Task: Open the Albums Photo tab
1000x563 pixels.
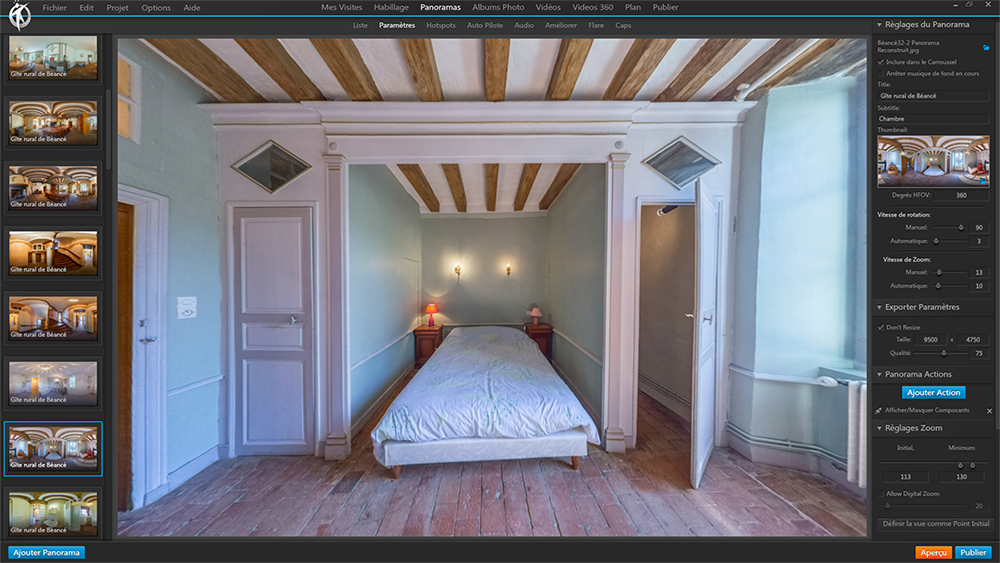Action: coord(498,7)
